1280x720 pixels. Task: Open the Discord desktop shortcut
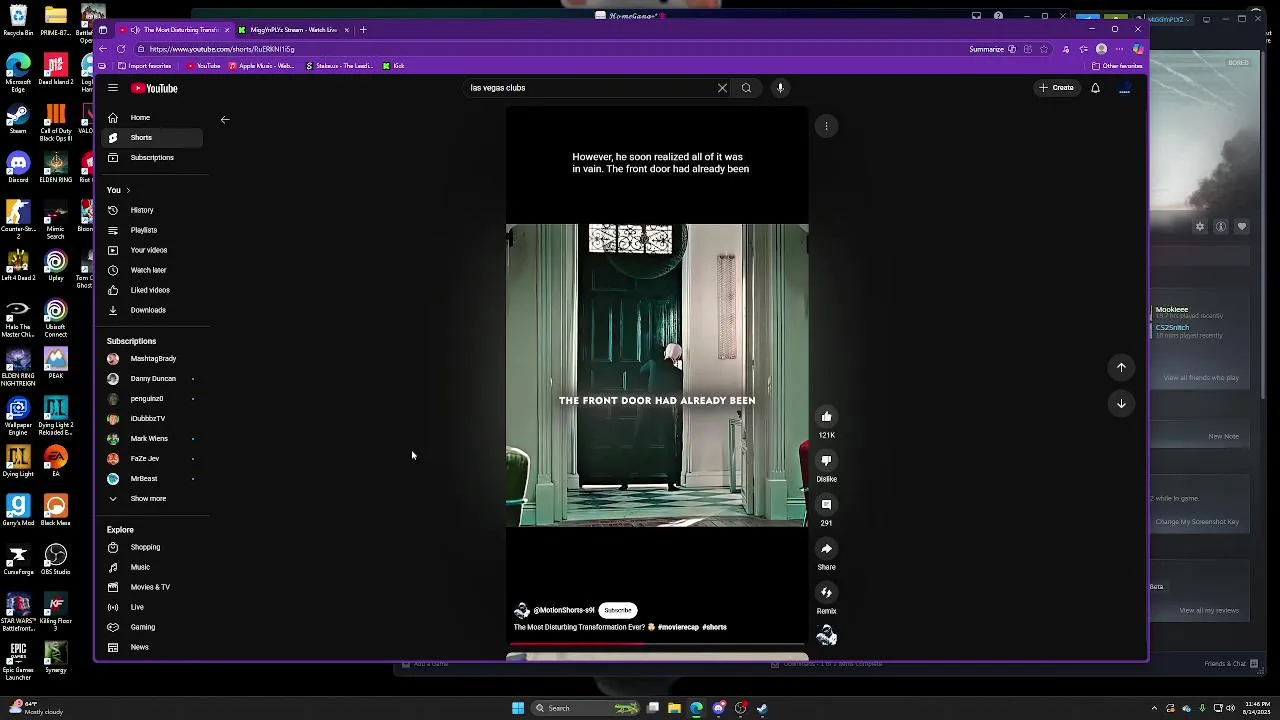[18, 168]
